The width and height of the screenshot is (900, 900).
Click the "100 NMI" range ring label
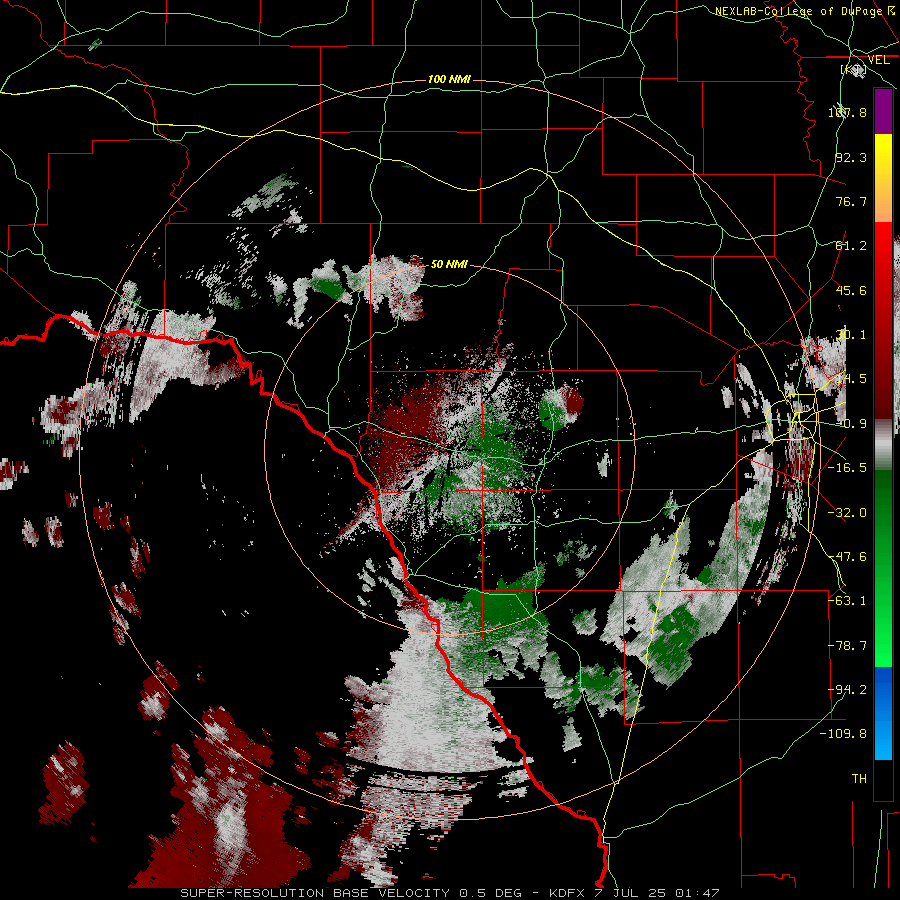pos(449,79)
